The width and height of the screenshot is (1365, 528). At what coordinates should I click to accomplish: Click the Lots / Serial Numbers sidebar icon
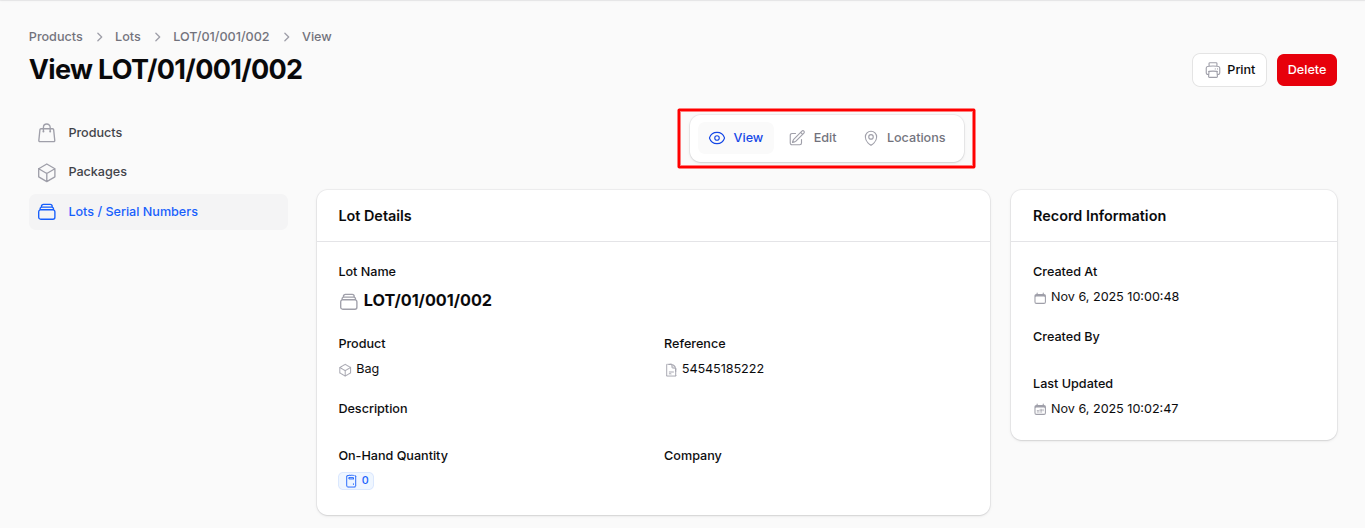(x=46, y=212)
